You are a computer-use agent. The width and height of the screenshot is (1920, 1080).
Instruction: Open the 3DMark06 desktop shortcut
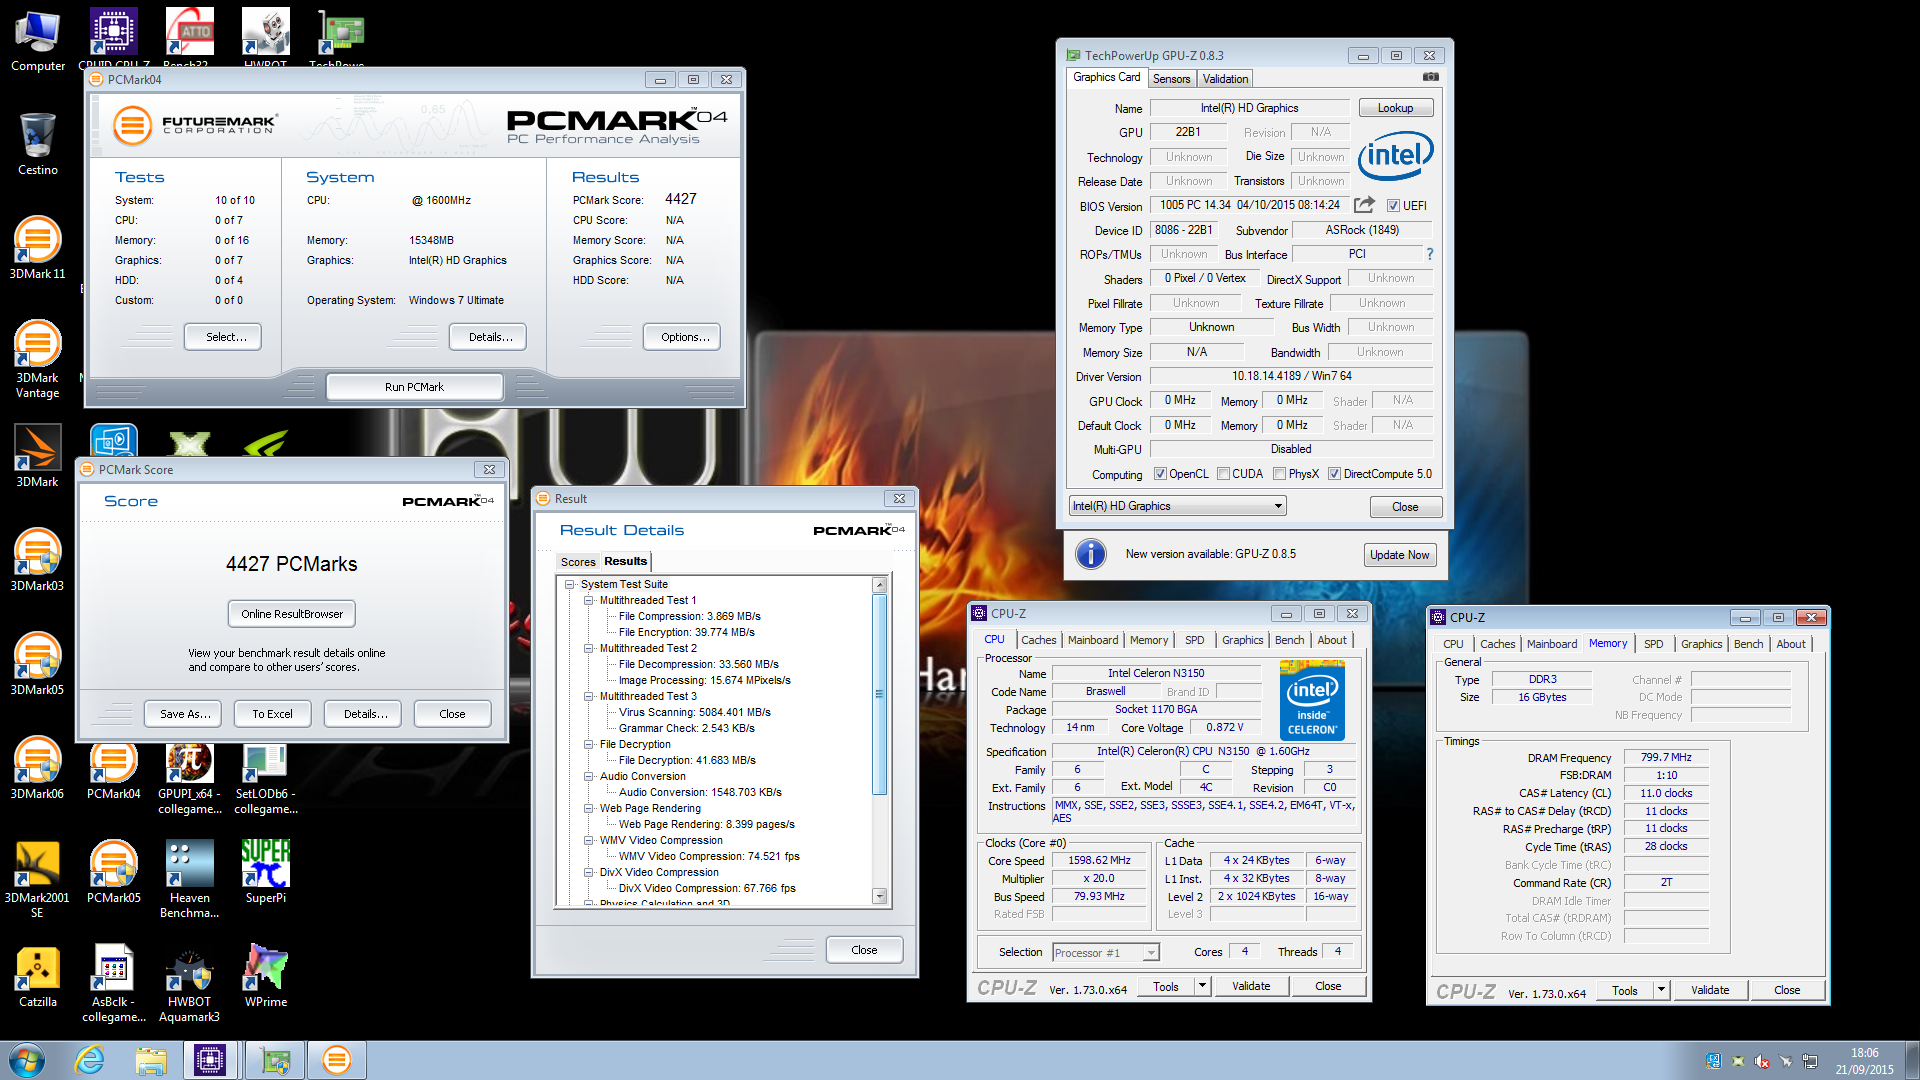coord(38,768)
